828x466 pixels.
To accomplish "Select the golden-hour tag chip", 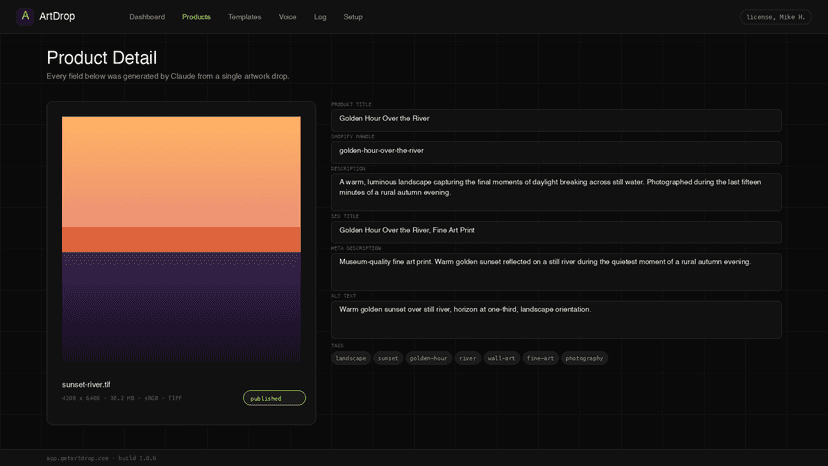I will click(x=428, y=358).
